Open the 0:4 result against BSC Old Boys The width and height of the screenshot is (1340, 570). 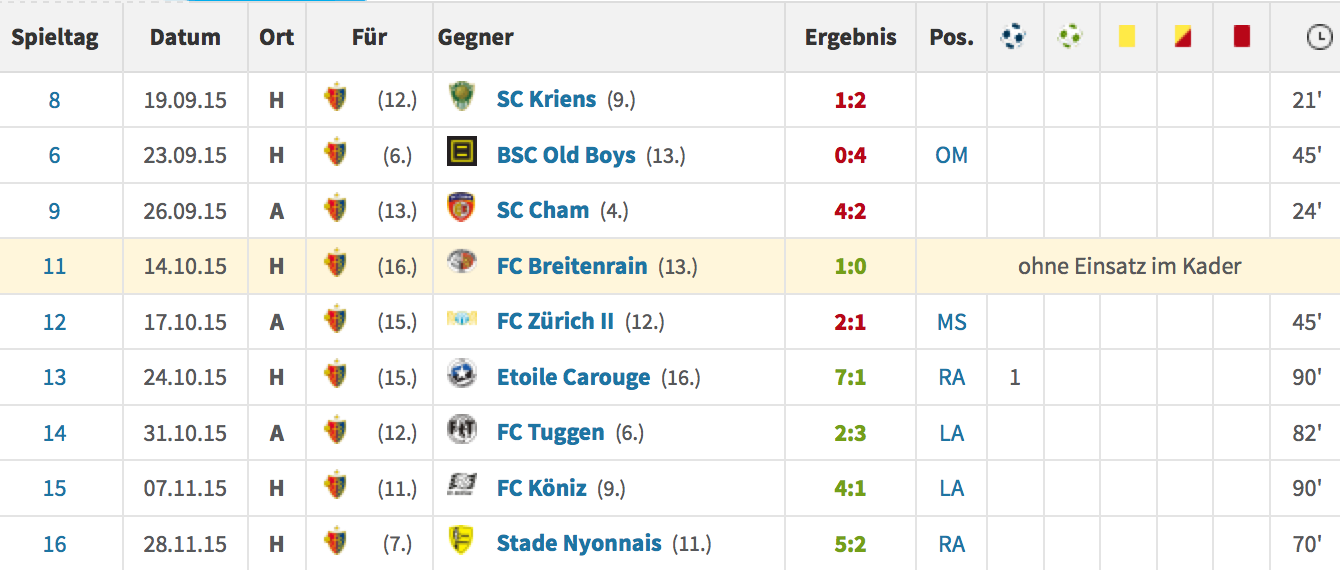(x=849, y=156)
